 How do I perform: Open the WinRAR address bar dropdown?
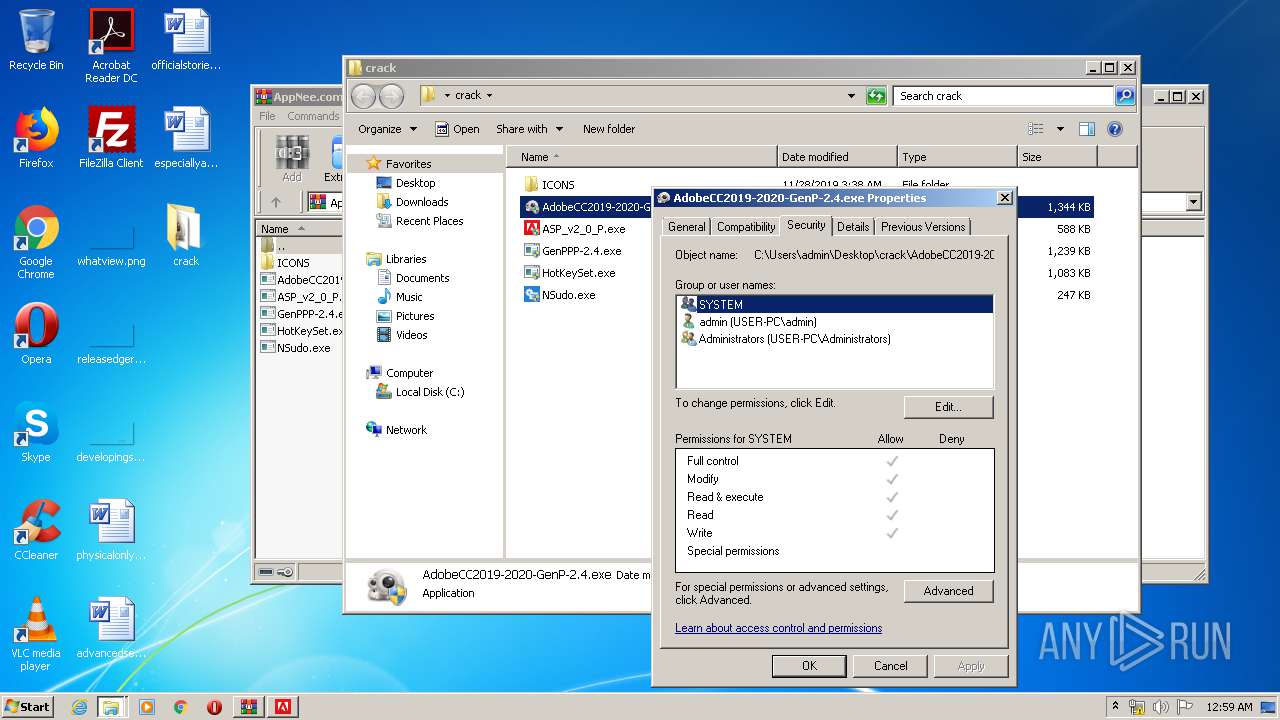tap(1193, 202)
